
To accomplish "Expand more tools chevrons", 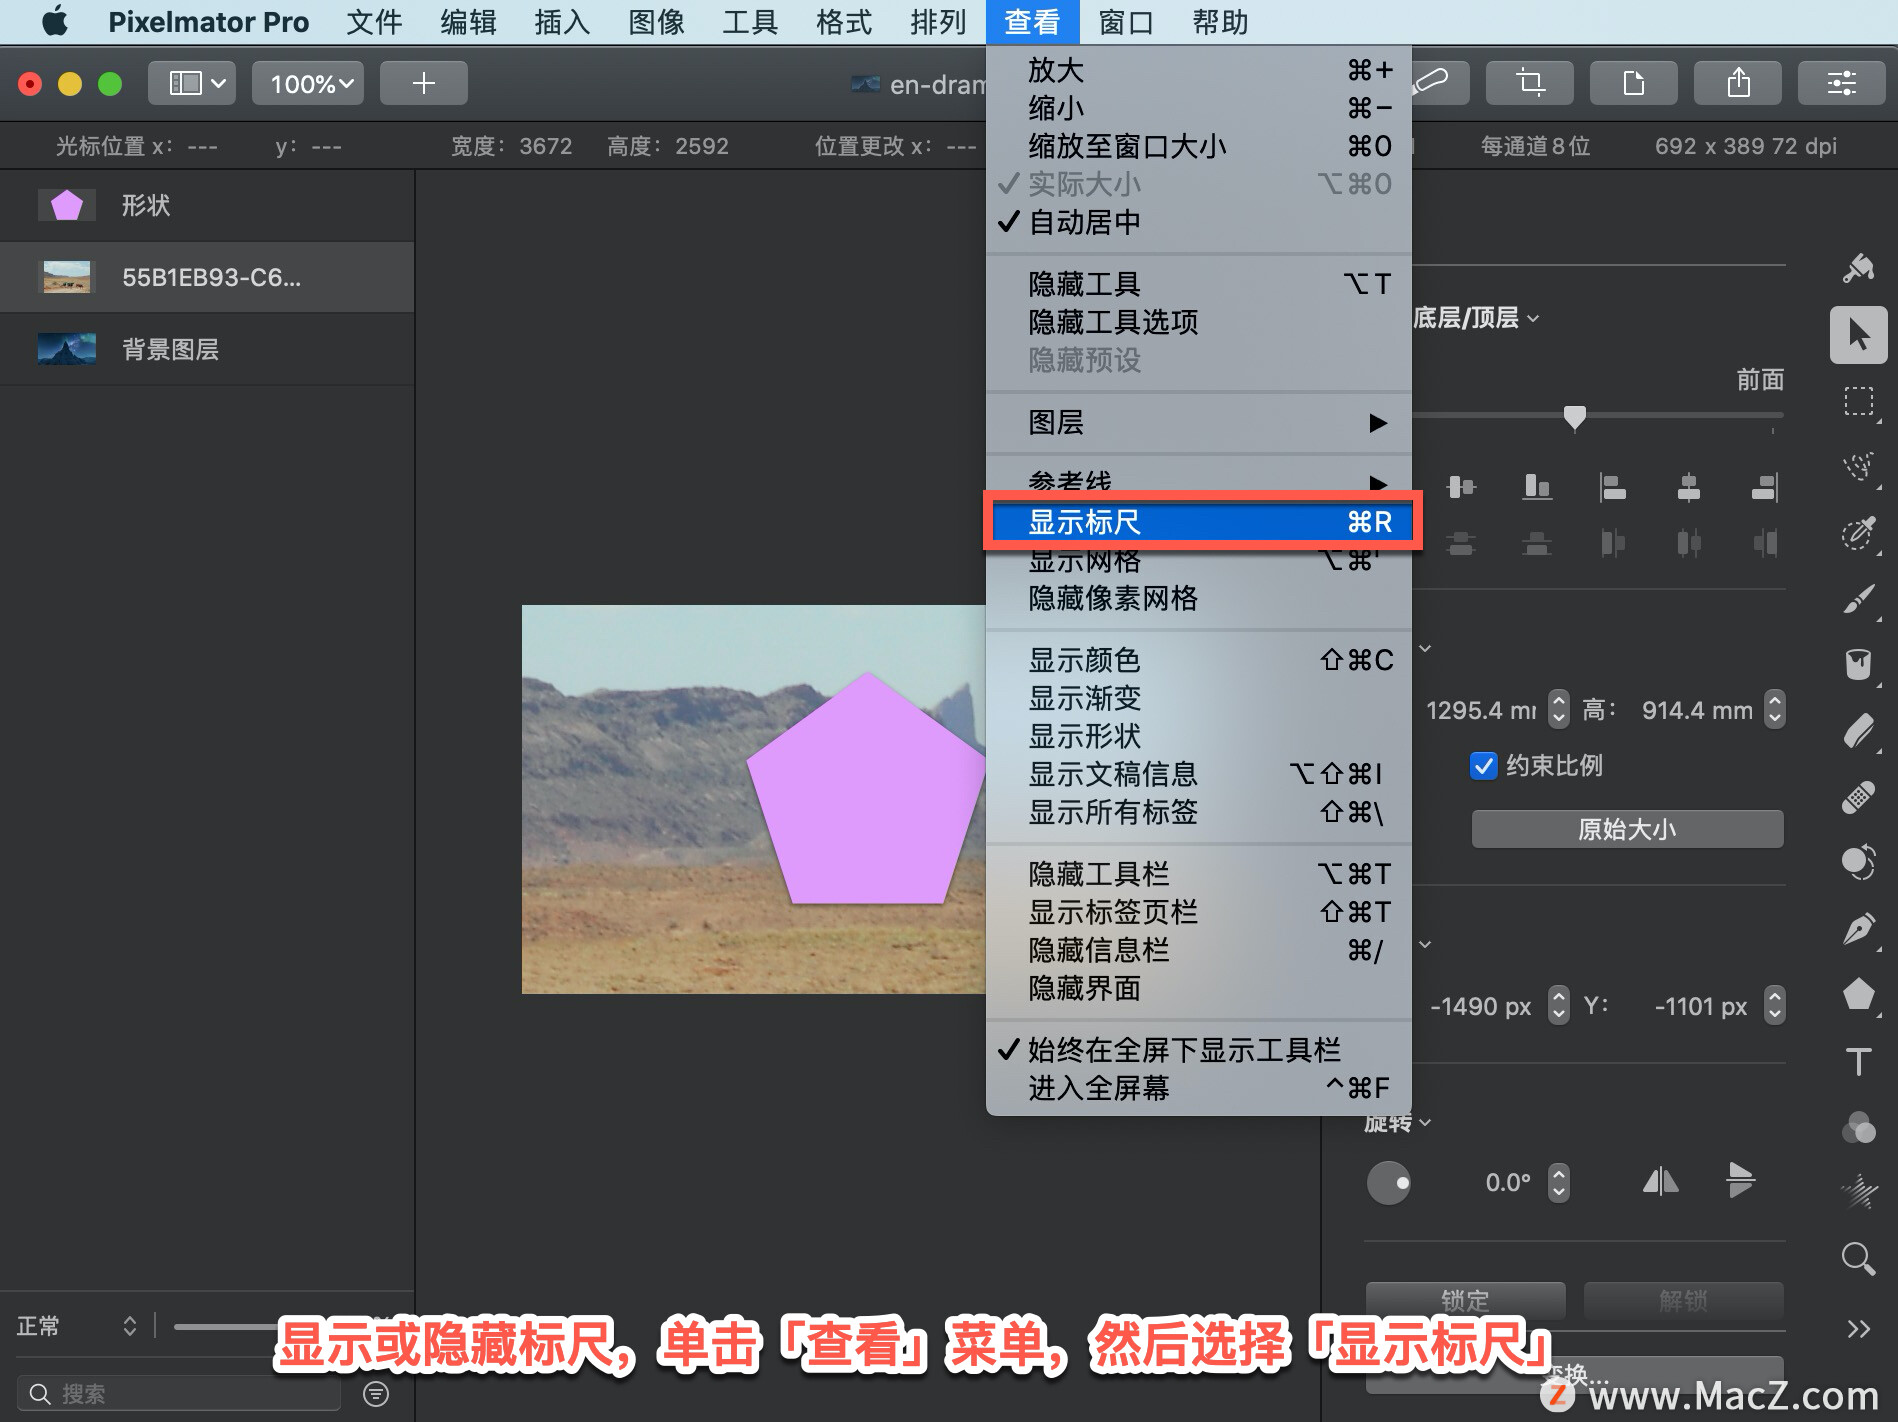I will pos(1858,1329).
